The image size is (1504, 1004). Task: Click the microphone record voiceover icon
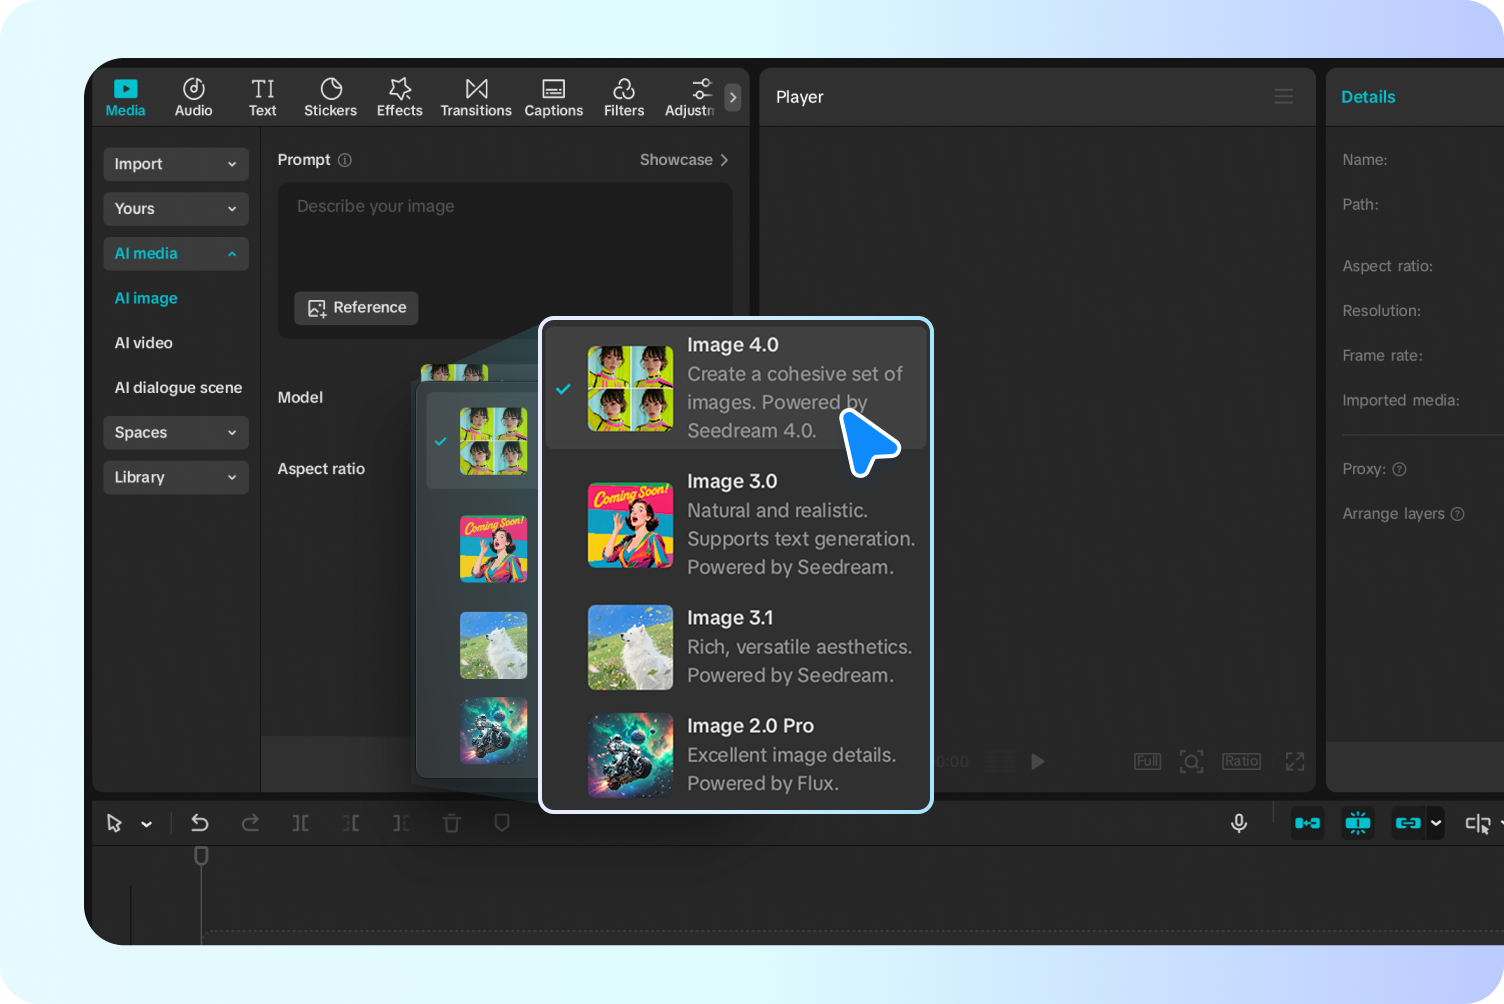pyautogui.click(x=1238, y=823)
